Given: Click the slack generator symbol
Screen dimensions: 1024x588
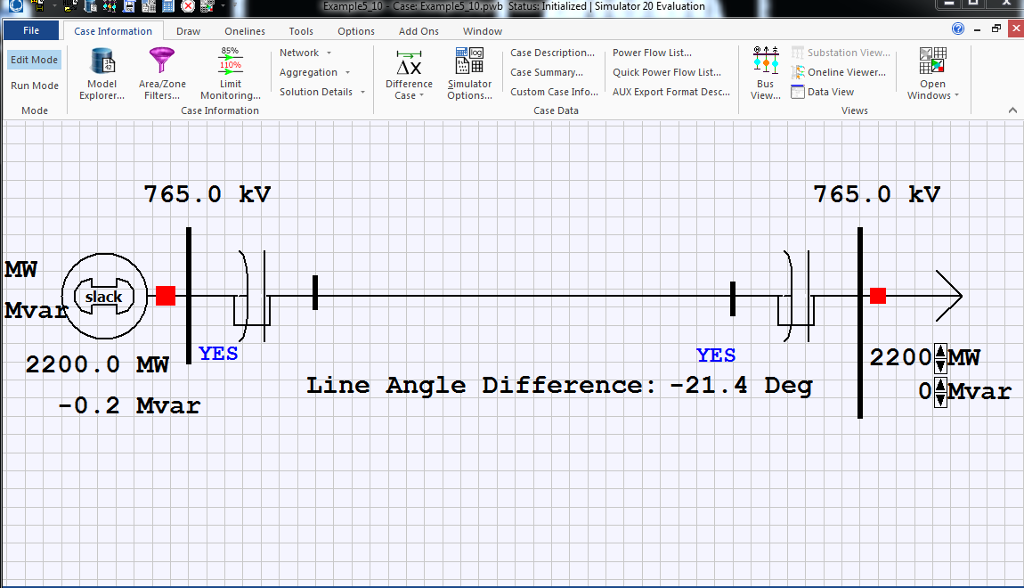Looking at the screenshot, I should click(x=104, y=297).
